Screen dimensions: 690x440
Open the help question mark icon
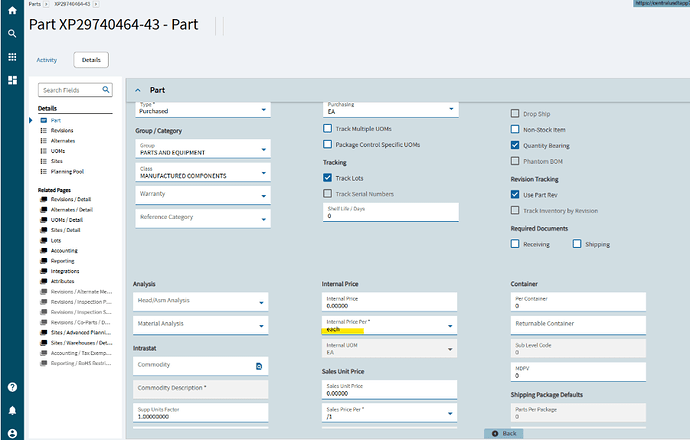pyautogui.click(x=12, y=387)
